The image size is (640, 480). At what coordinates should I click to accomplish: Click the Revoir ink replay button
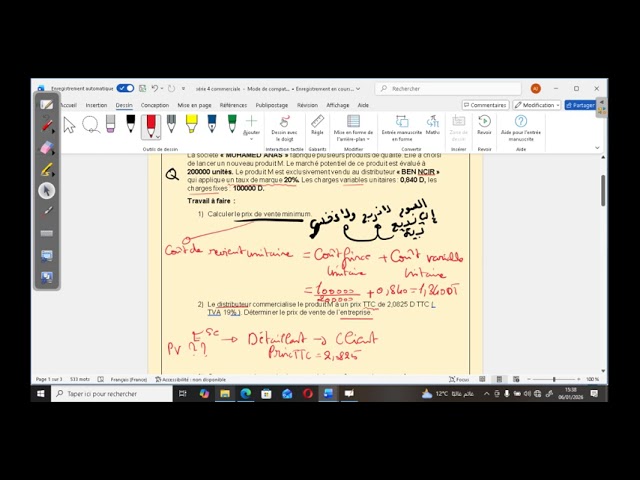pyautogui.click(x=484, y=125)
